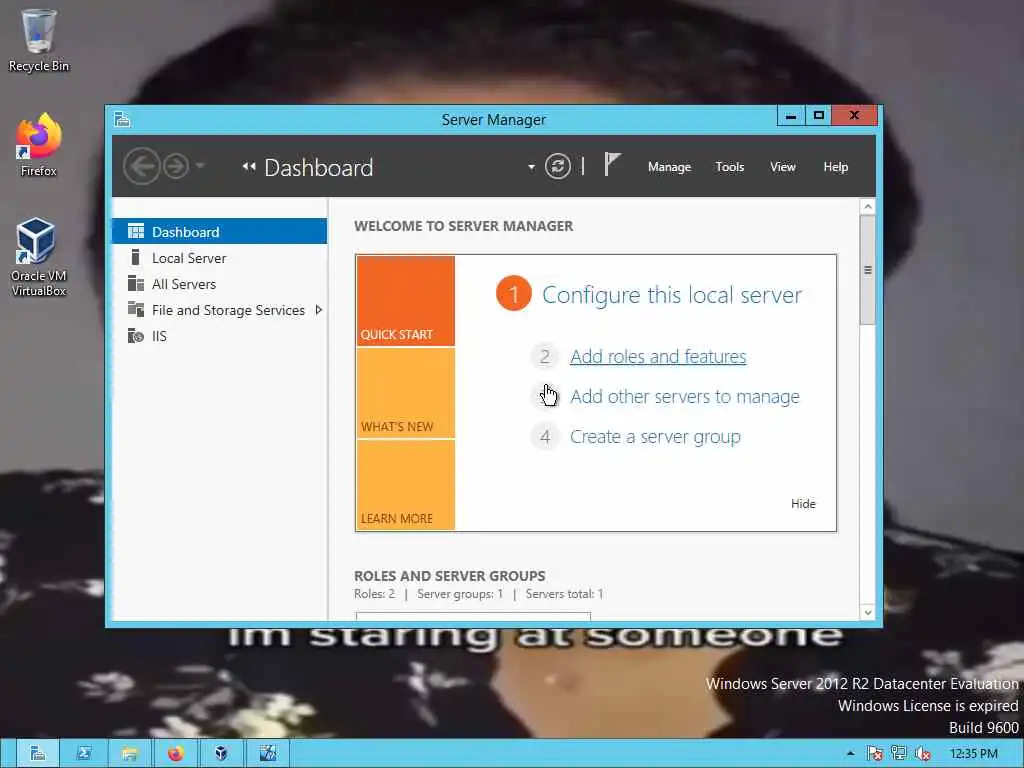Click the step 4 number circle
Viewport: 1024px width, 768px height.
click(545, 436)
